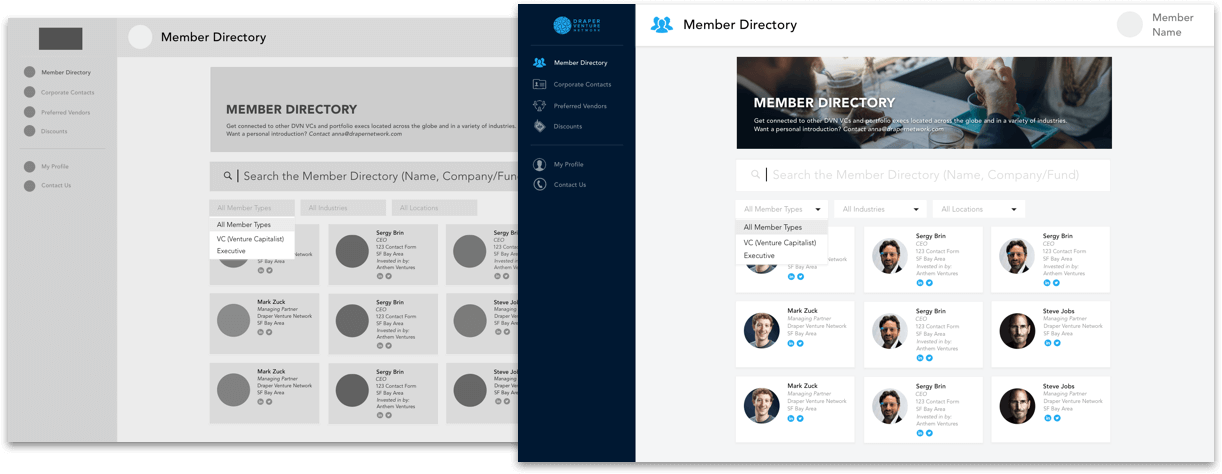Select Executive option in colored design menu

pyautogui.click(x=759, y=256)
